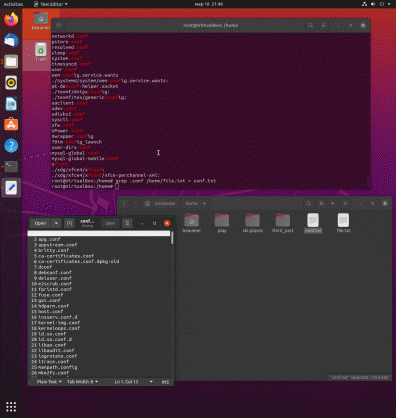Click the search icon in the terminal header

tap(310, 25)
